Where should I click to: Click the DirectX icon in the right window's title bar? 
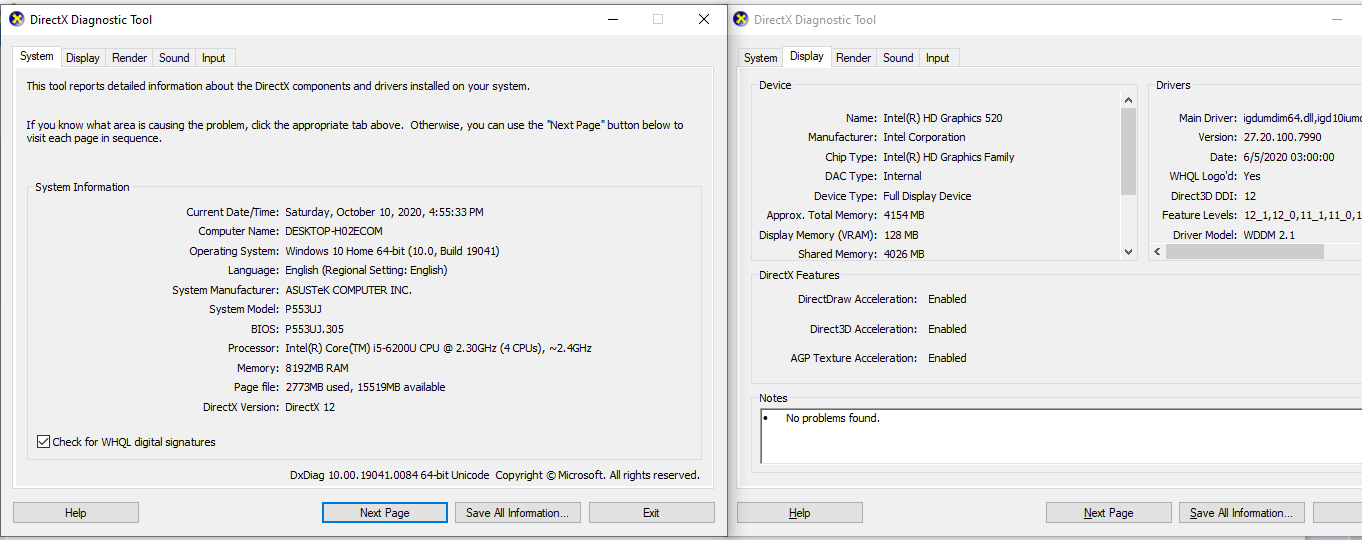click(740, 19)
